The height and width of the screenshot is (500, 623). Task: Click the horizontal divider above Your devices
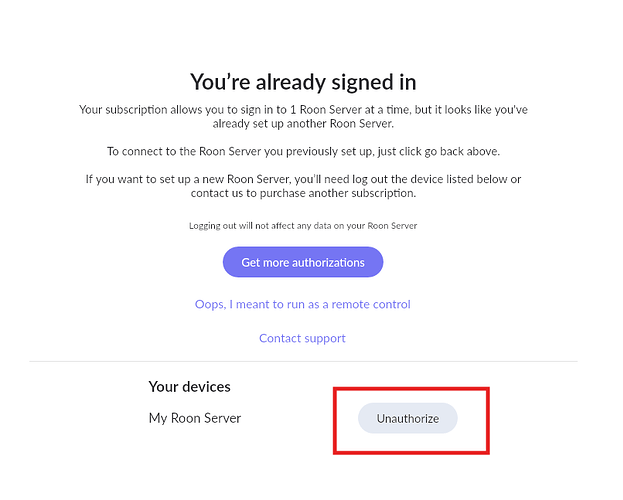303,361
